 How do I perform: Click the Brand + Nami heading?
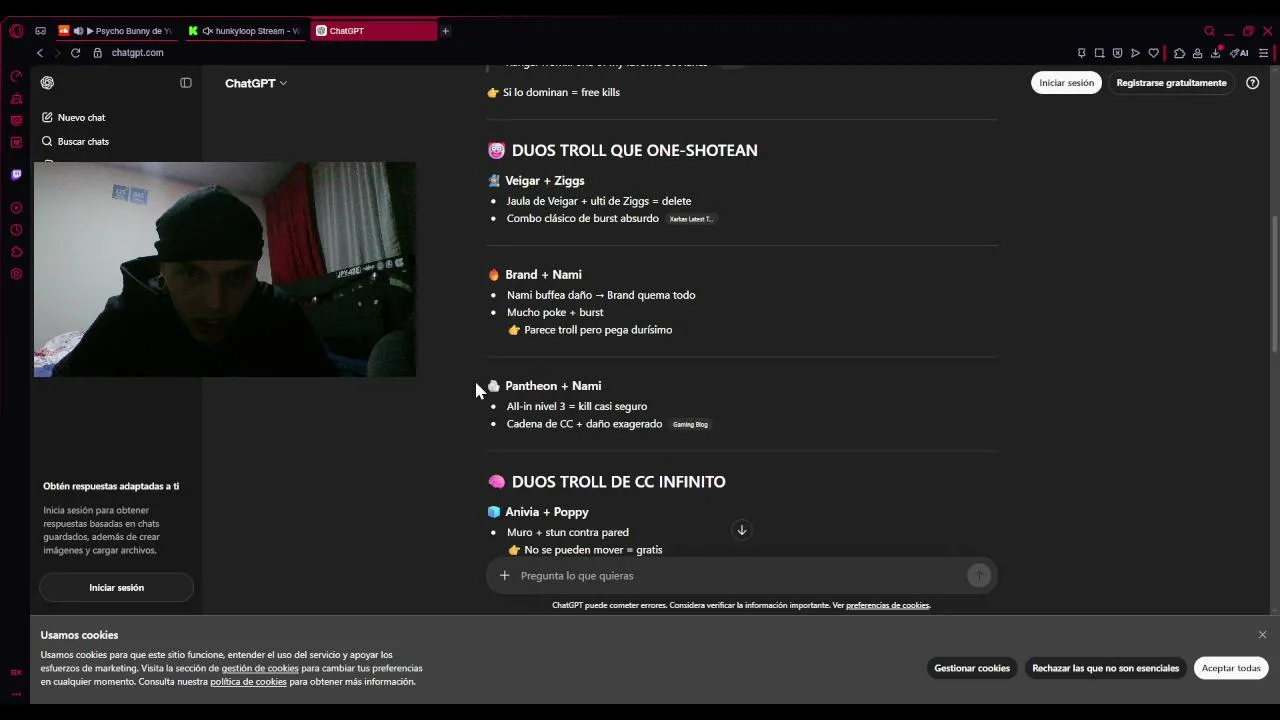click(543, 275)
